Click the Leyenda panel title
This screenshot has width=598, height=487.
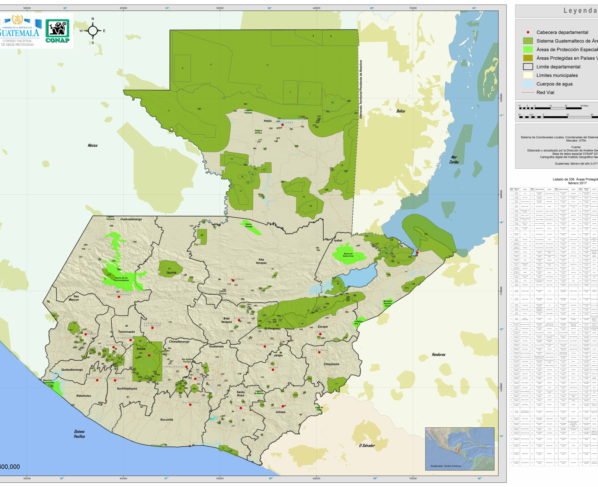point(580,11)
